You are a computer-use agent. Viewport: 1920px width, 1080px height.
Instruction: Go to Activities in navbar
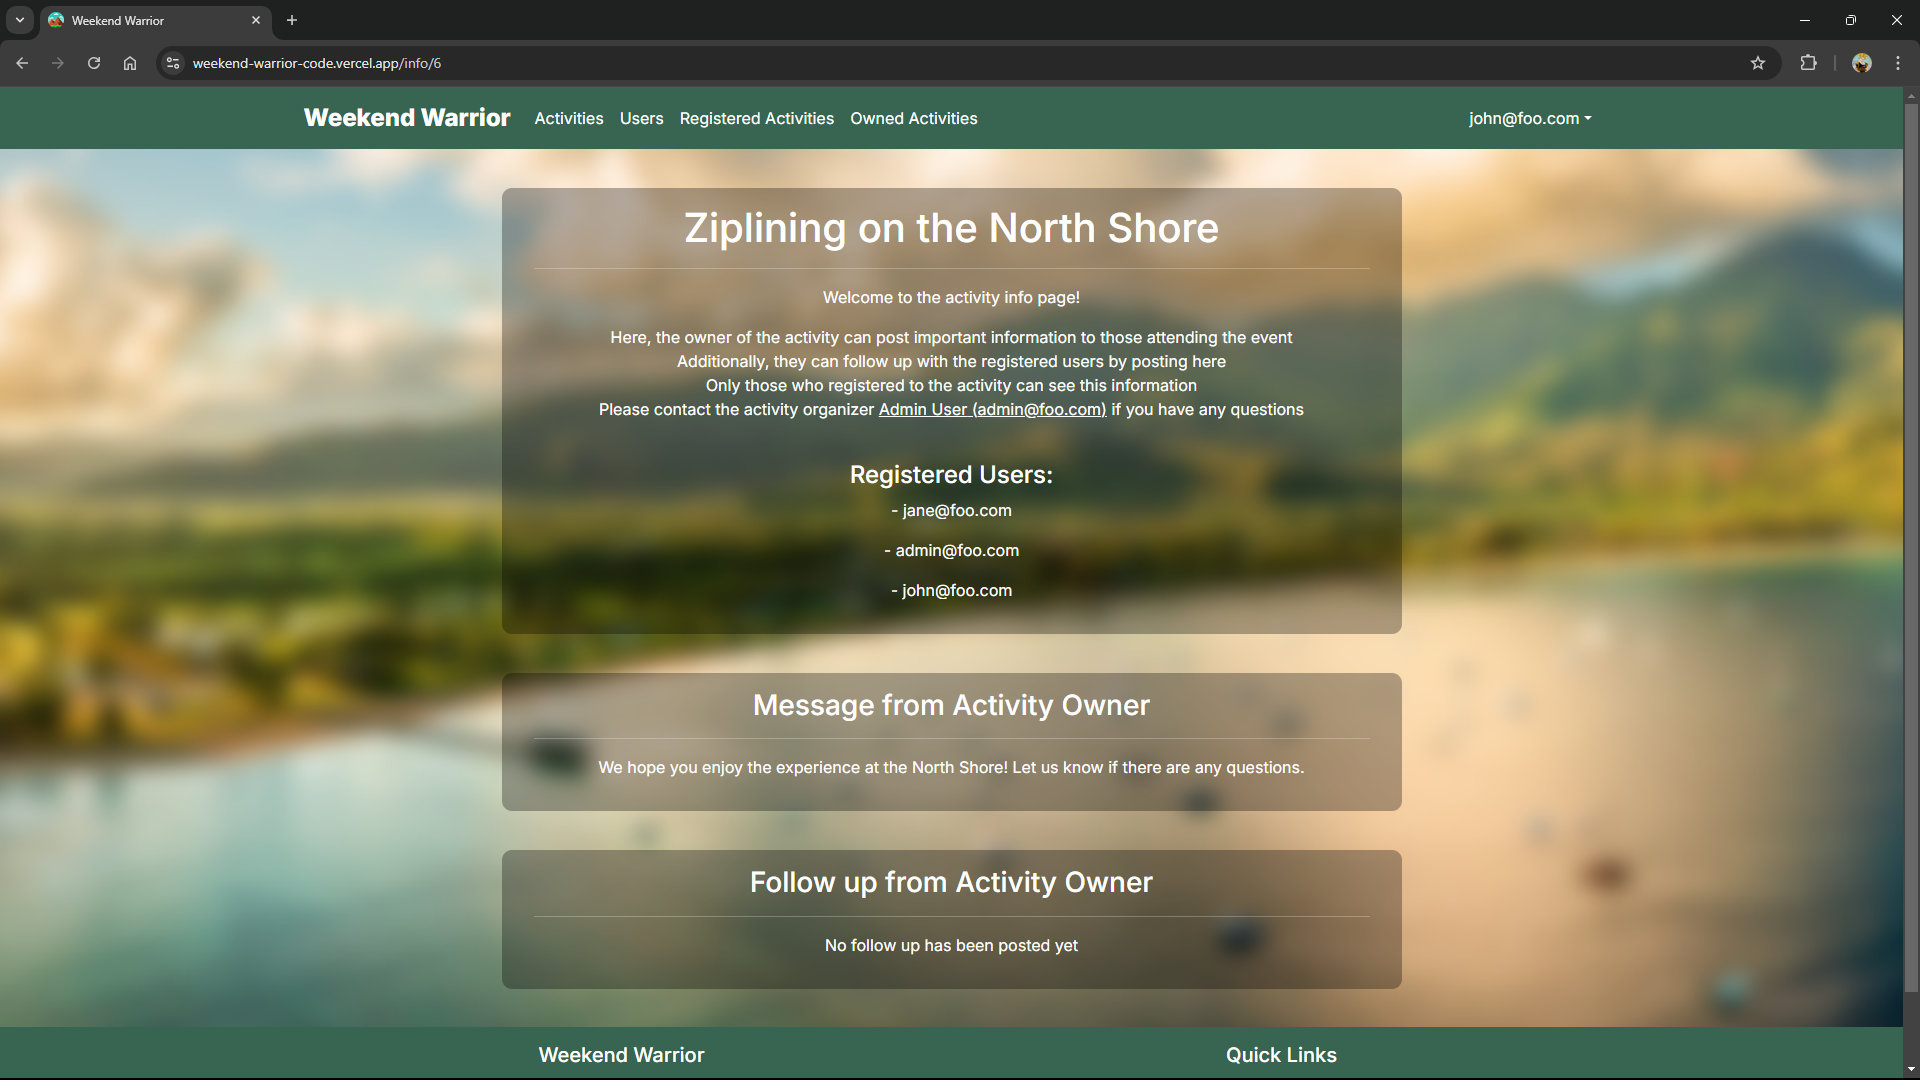click(x=568, y=118)
